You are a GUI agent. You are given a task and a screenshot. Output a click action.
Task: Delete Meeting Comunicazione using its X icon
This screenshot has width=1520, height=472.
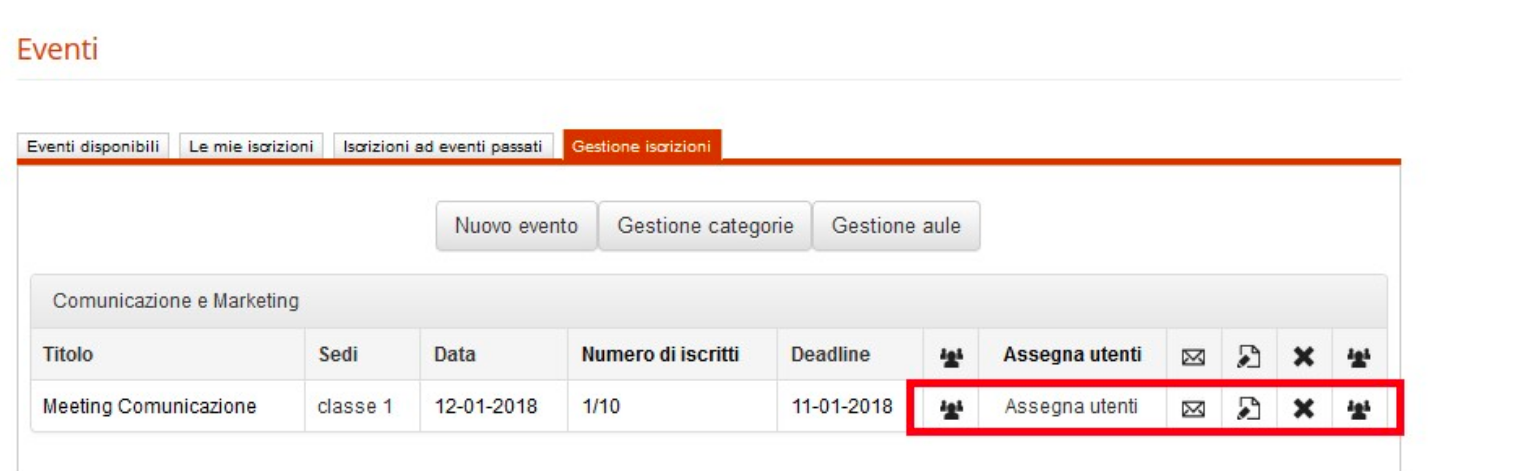click(x=1302, y=408)
